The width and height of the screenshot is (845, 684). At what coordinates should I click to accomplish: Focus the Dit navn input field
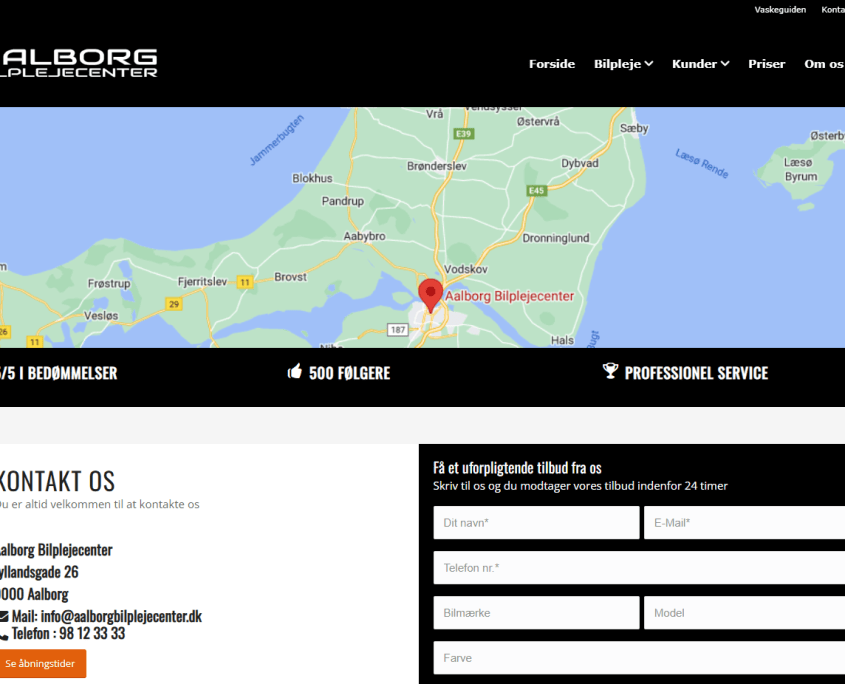pyautogui.click(x=536, y=522)
